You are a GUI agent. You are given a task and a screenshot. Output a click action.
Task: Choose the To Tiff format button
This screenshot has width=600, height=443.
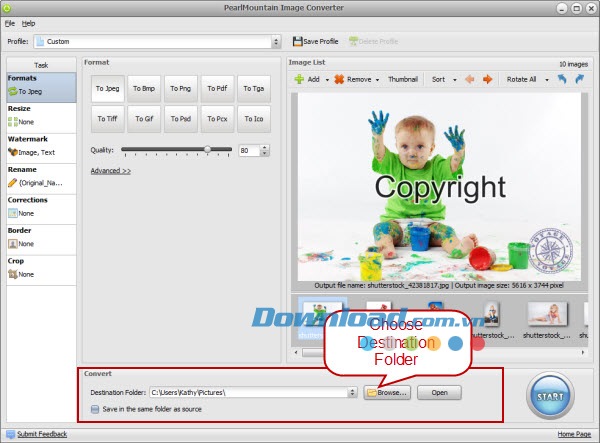point(108,119)
